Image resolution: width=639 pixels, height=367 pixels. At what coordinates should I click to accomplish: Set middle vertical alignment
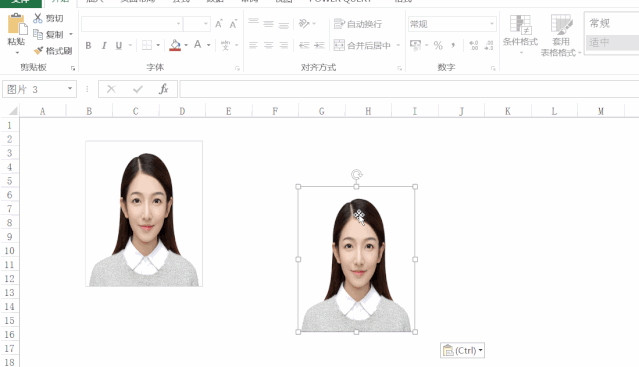click(x=269, y=24)
